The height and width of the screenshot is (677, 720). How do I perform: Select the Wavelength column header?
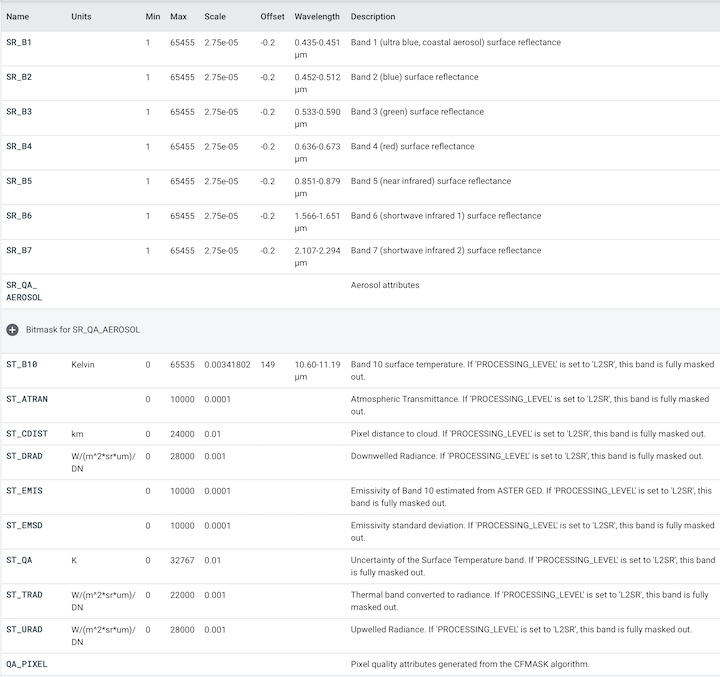point(317,17)
